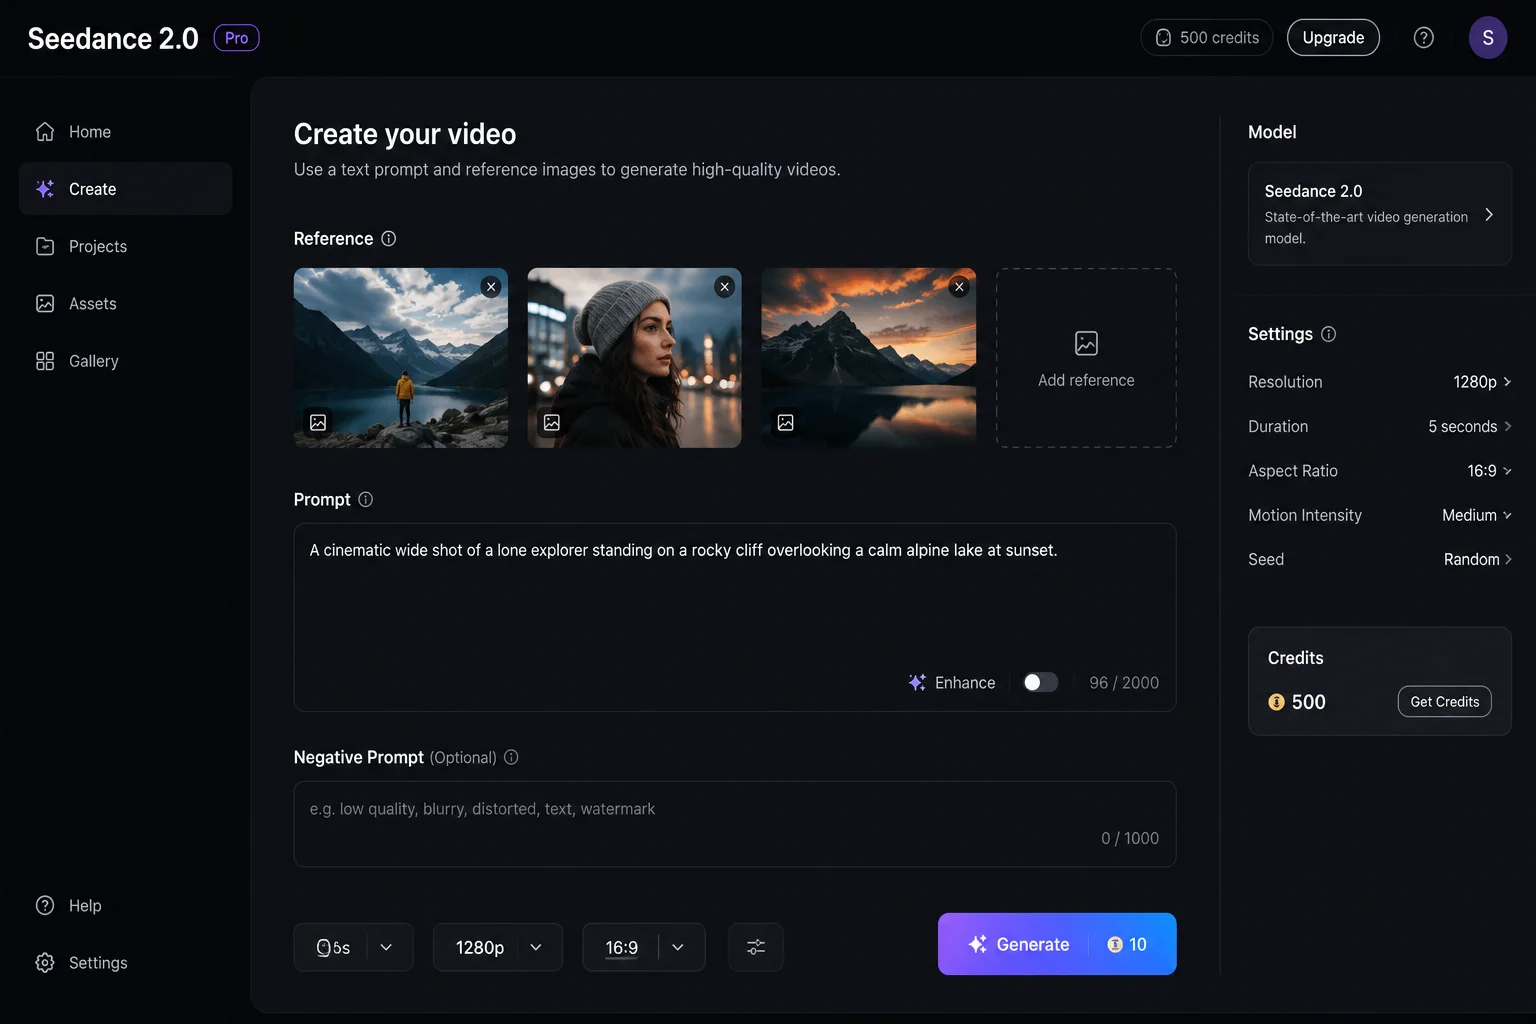Open the help question mark icon in header
Viewport: 1536px width, 1024px height.
coord(1424,38)
